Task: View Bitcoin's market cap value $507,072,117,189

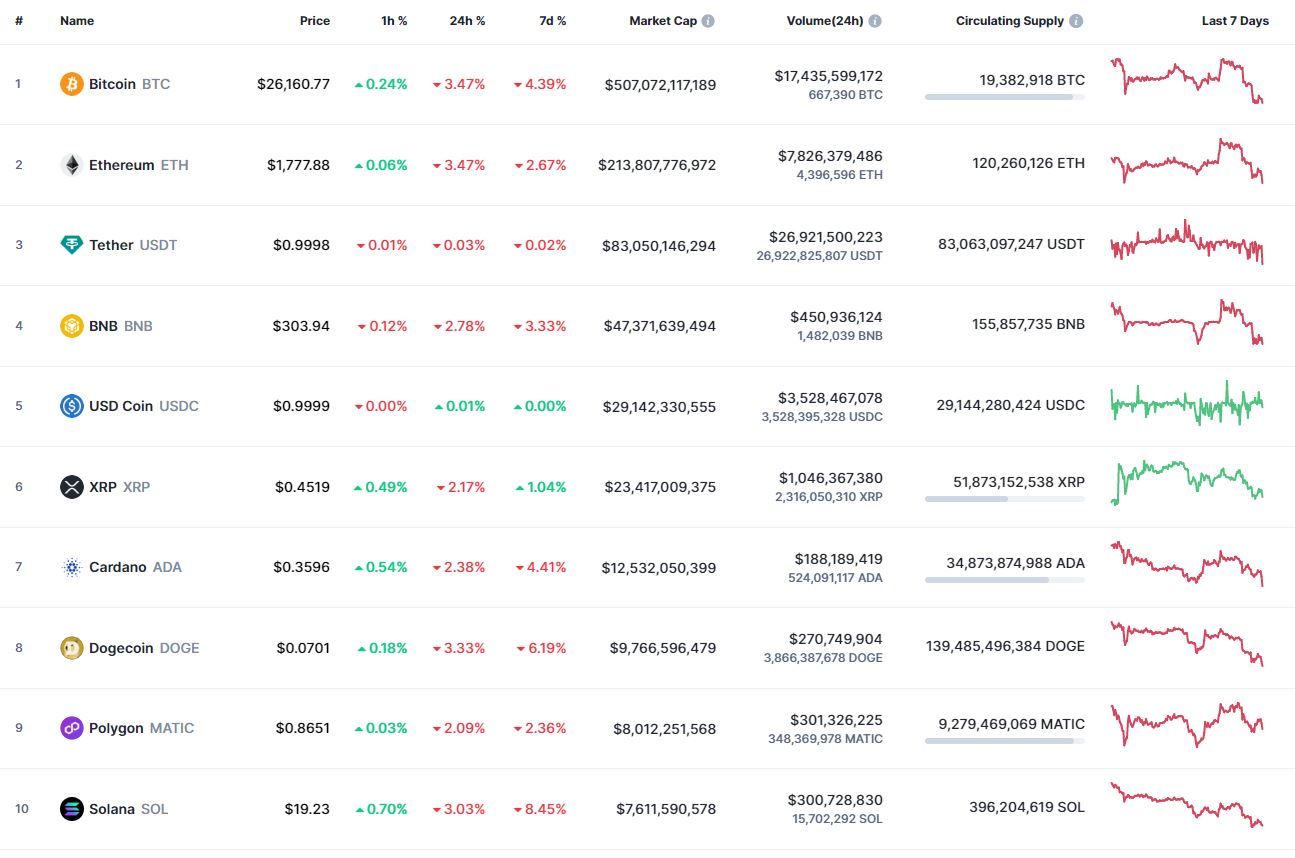Action: (x=660, y=85)
